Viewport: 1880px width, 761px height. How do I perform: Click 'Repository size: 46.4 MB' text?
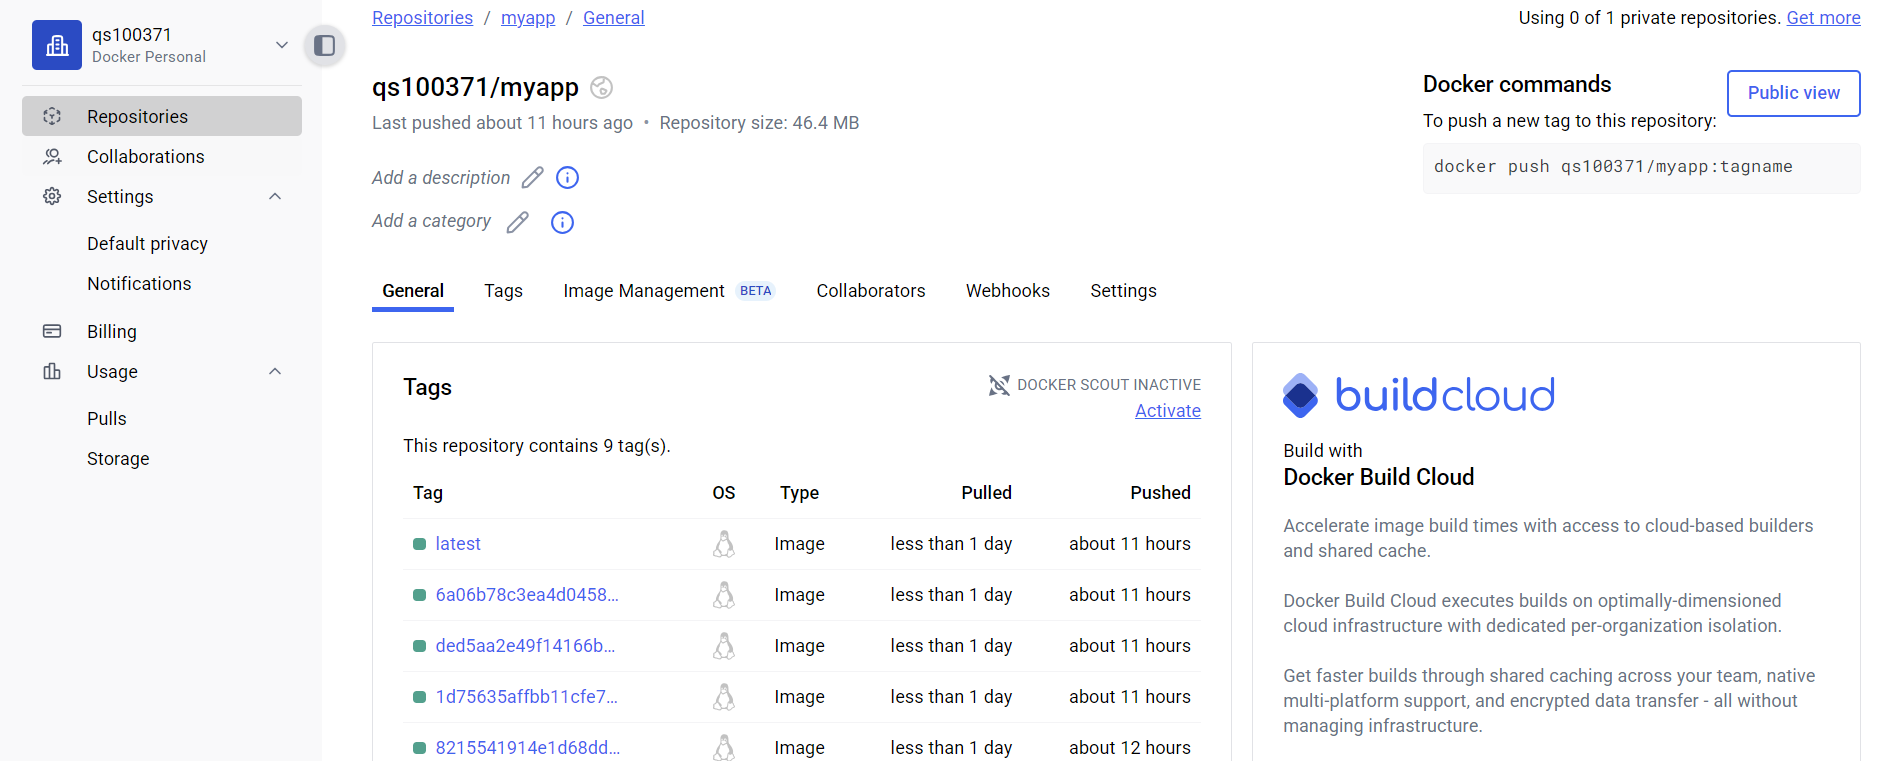(x=759, y=123)
